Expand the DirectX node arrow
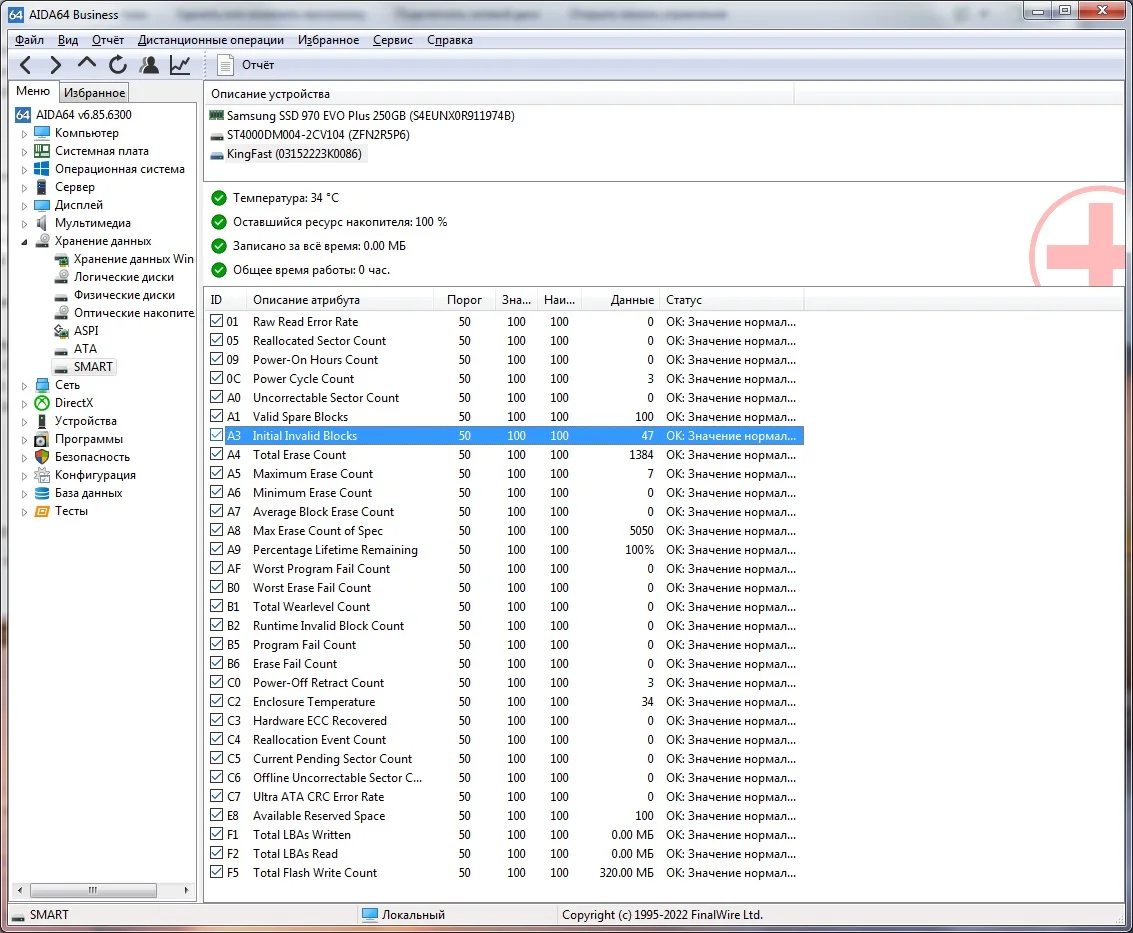This screenshot has width=1133, height=933. [x=24, y=404]
